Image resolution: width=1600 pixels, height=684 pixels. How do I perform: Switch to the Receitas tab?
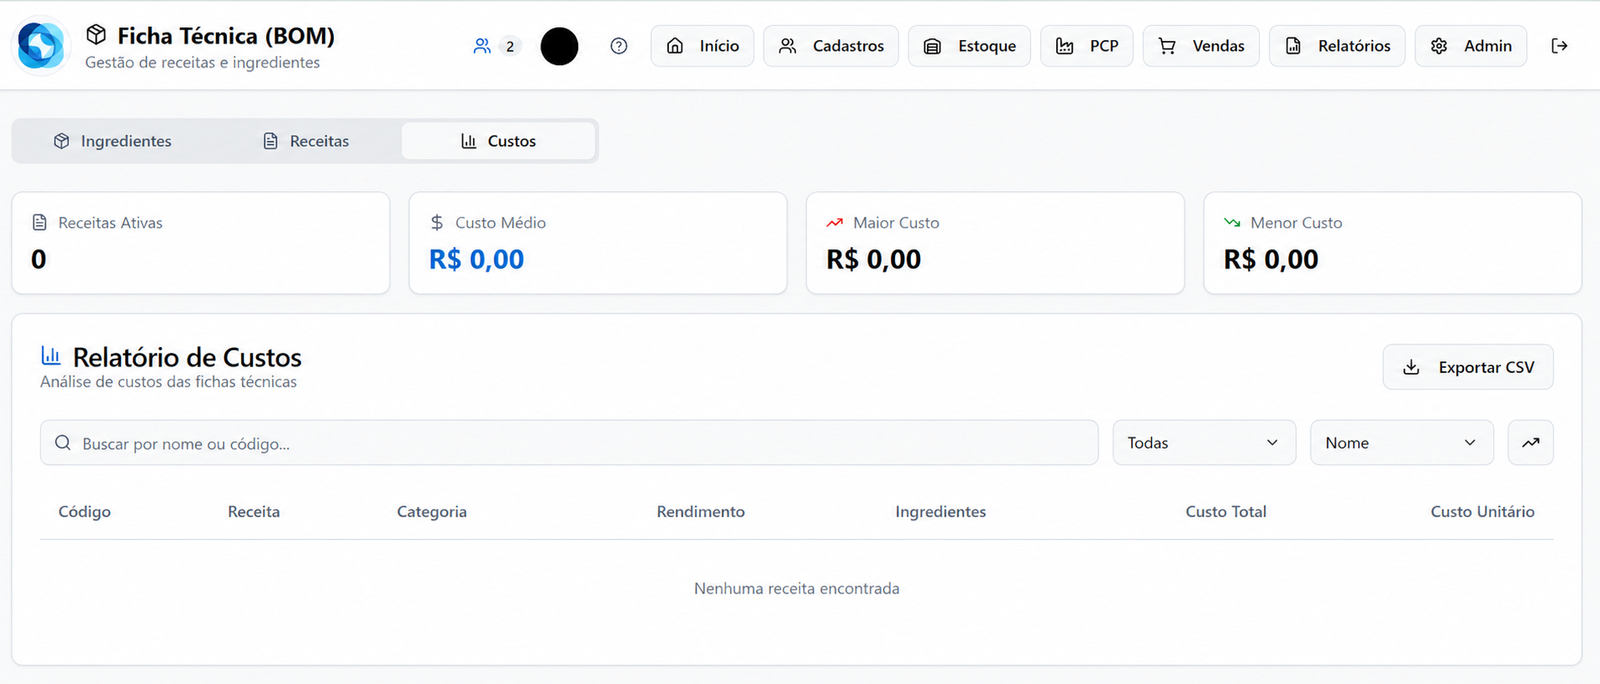(306, 141)
